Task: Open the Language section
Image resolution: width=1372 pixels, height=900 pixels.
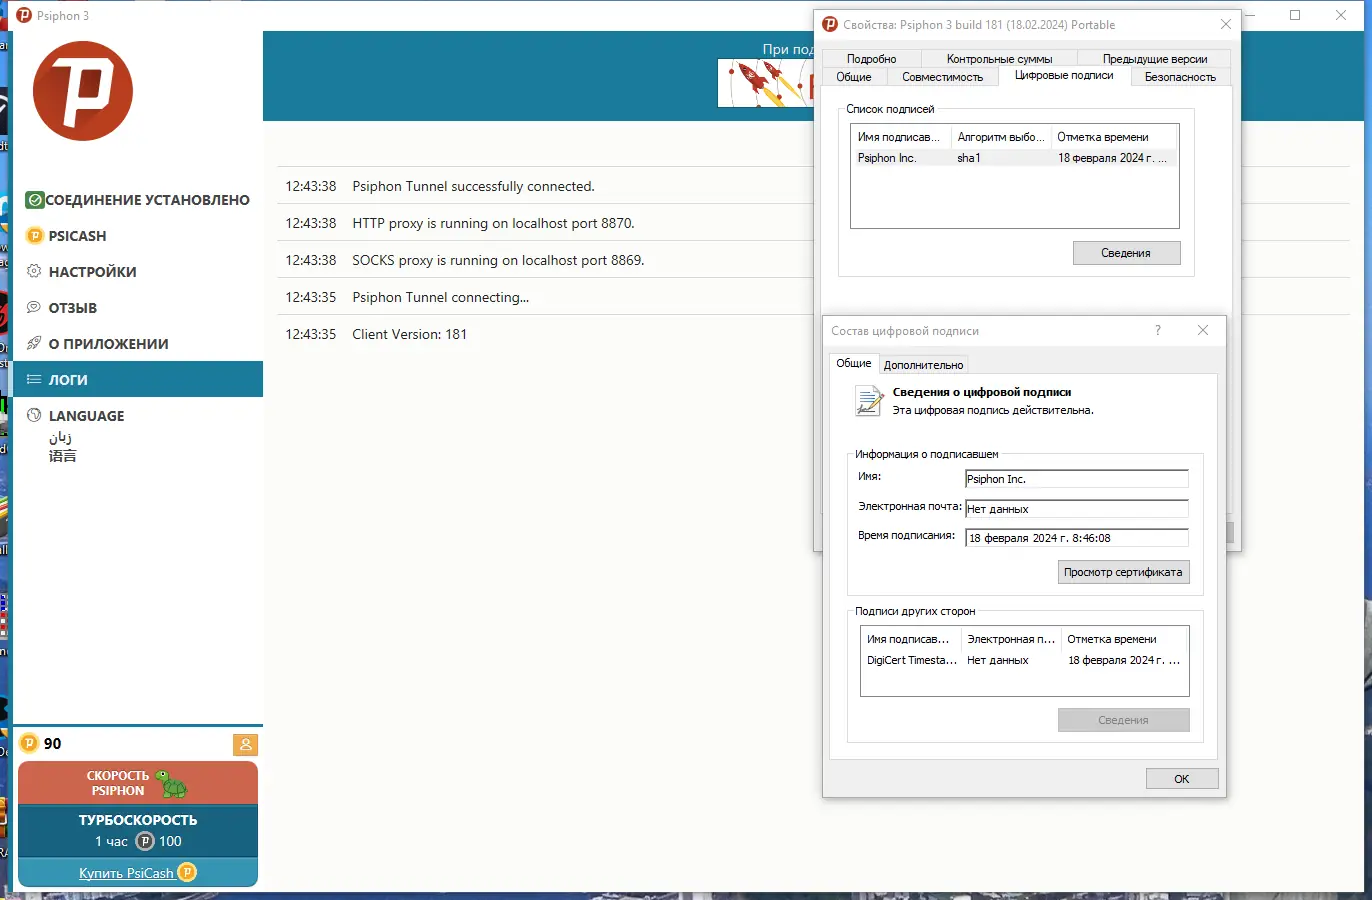Action: 138,416
